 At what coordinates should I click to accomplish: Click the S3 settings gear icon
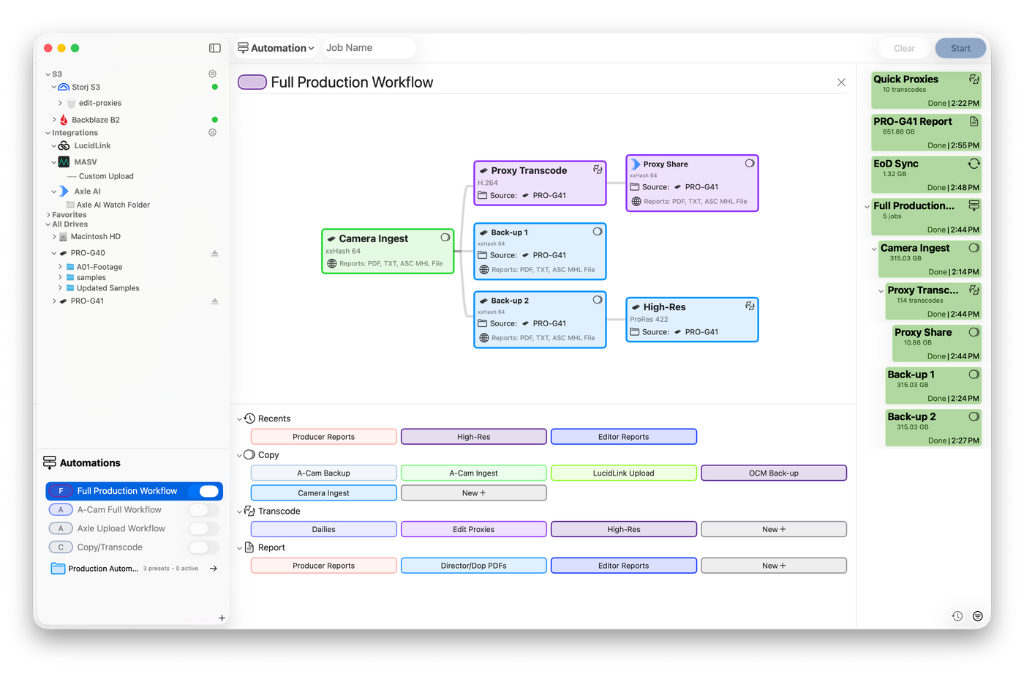[x=212, y=74]
